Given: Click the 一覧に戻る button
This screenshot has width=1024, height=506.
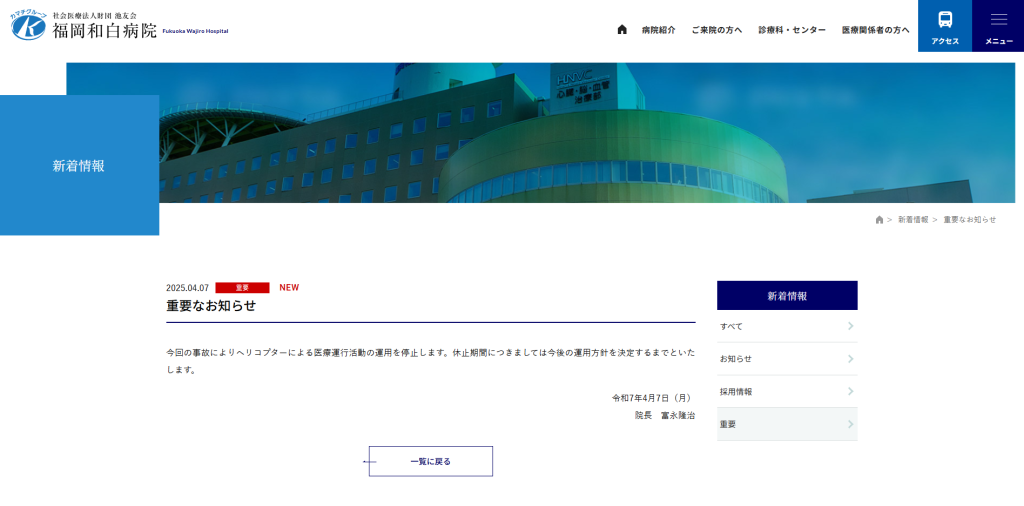Looking at the screenshot, I should click(x=431, y=461).
